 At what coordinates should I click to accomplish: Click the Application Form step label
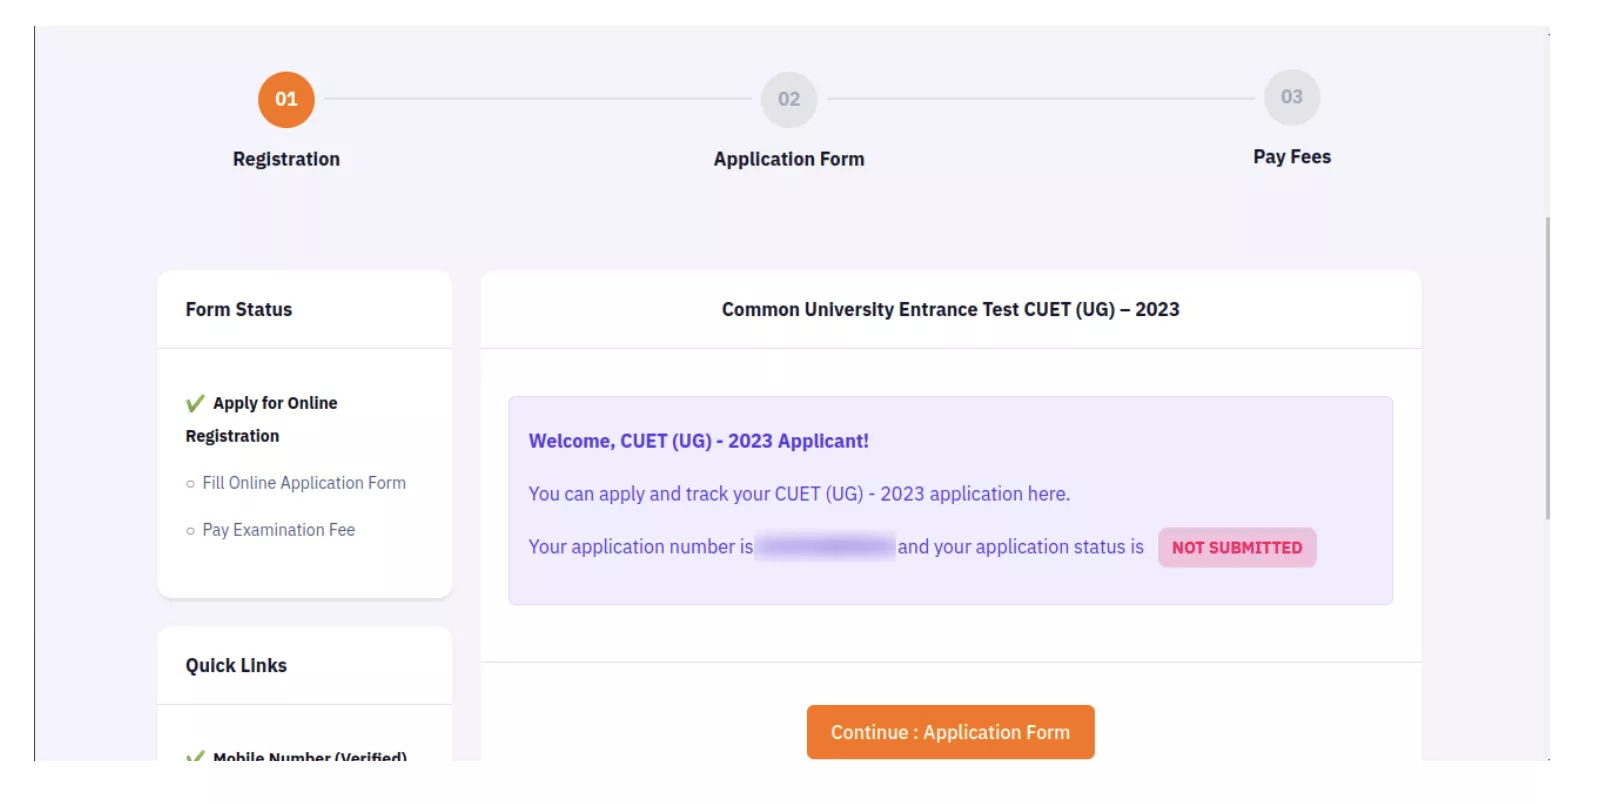coord(789,159)
